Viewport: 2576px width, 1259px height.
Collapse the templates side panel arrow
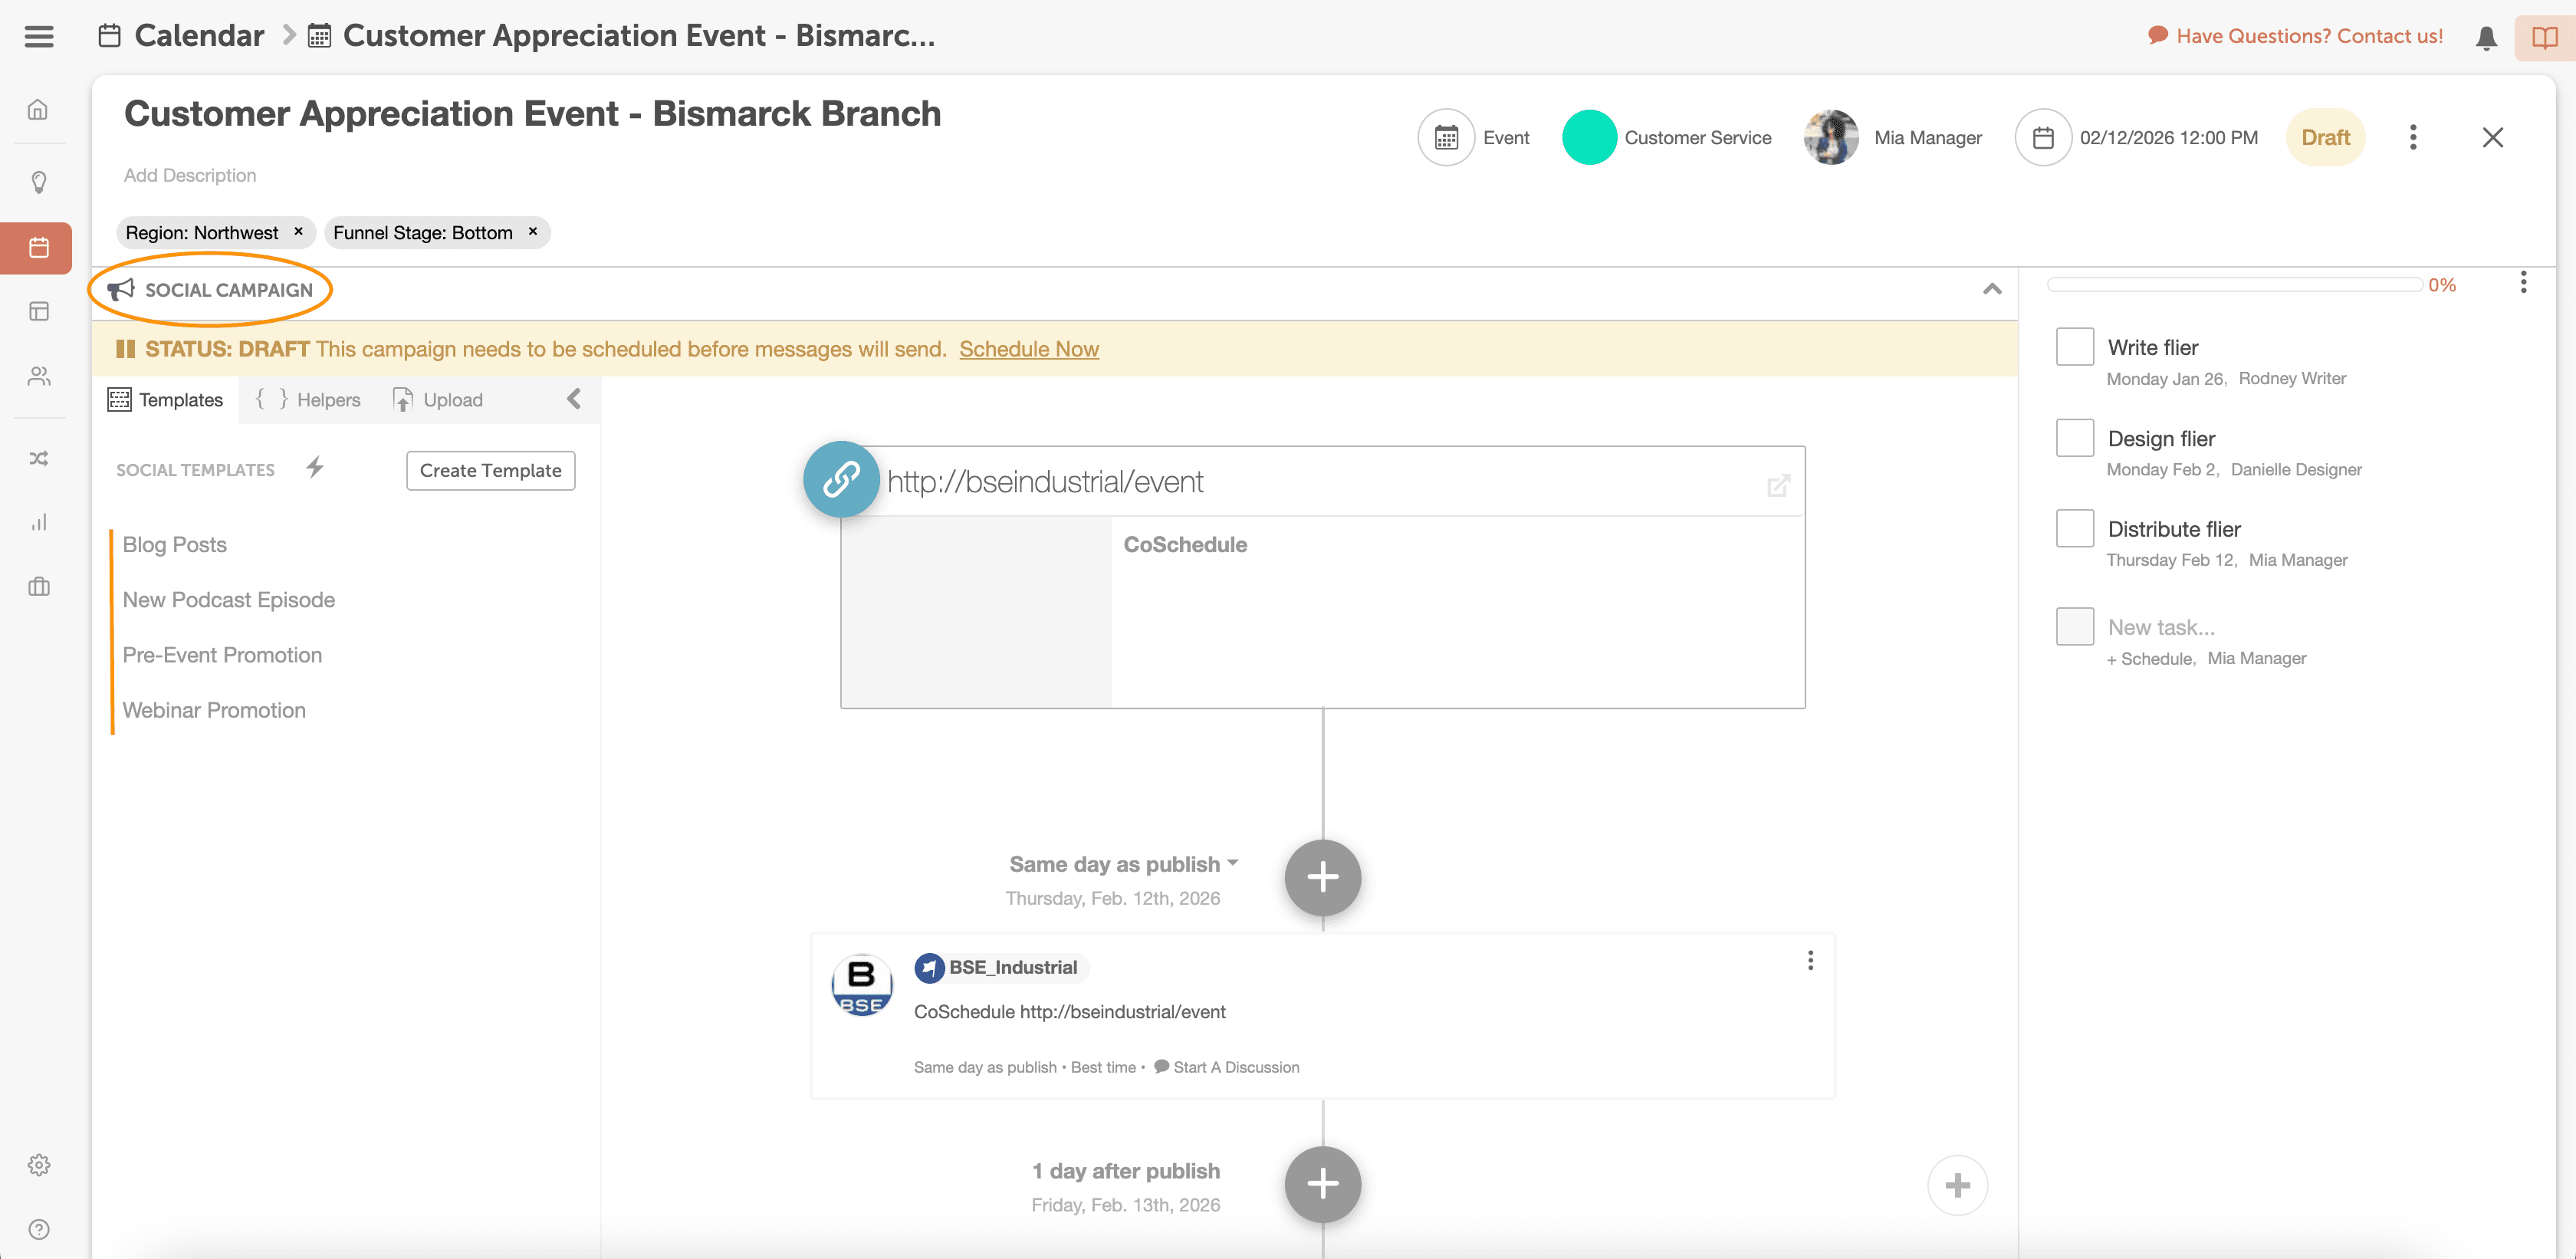[x=574, y=399]
